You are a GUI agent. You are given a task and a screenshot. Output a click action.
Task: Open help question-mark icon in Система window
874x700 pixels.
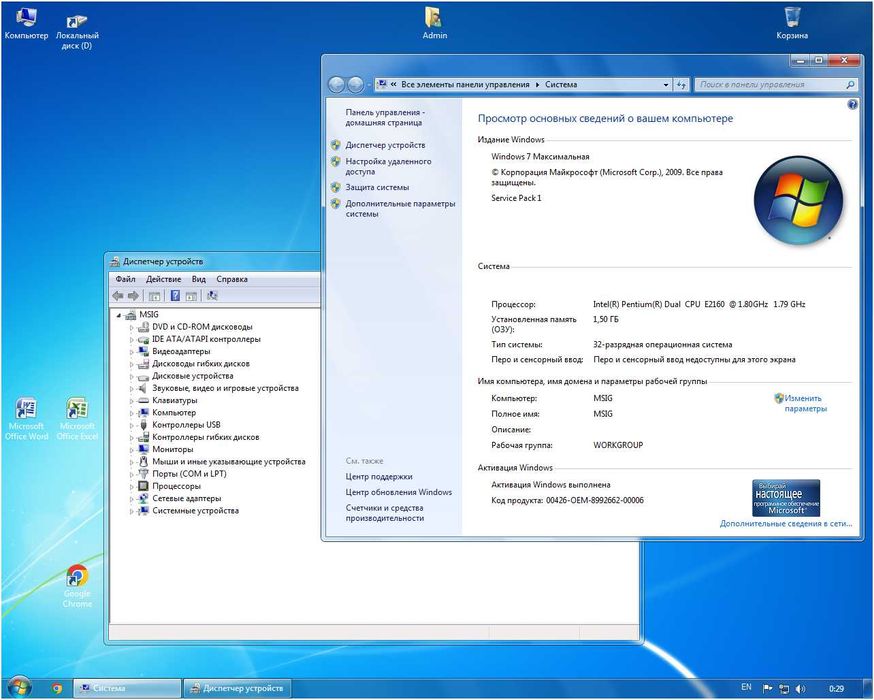(852, 104)
